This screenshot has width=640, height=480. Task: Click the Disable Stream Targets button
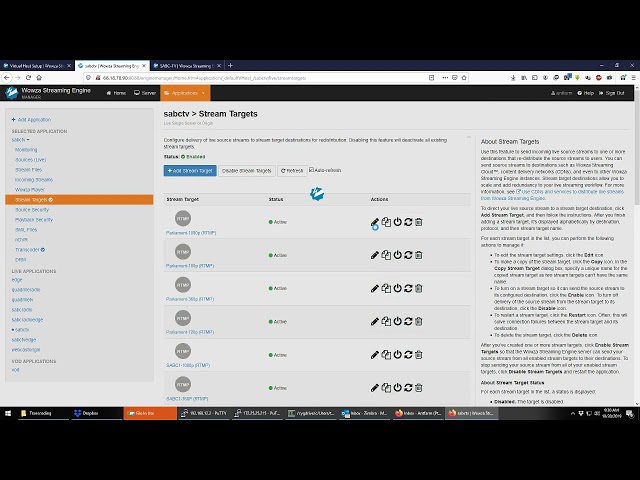tap(247, 171)
